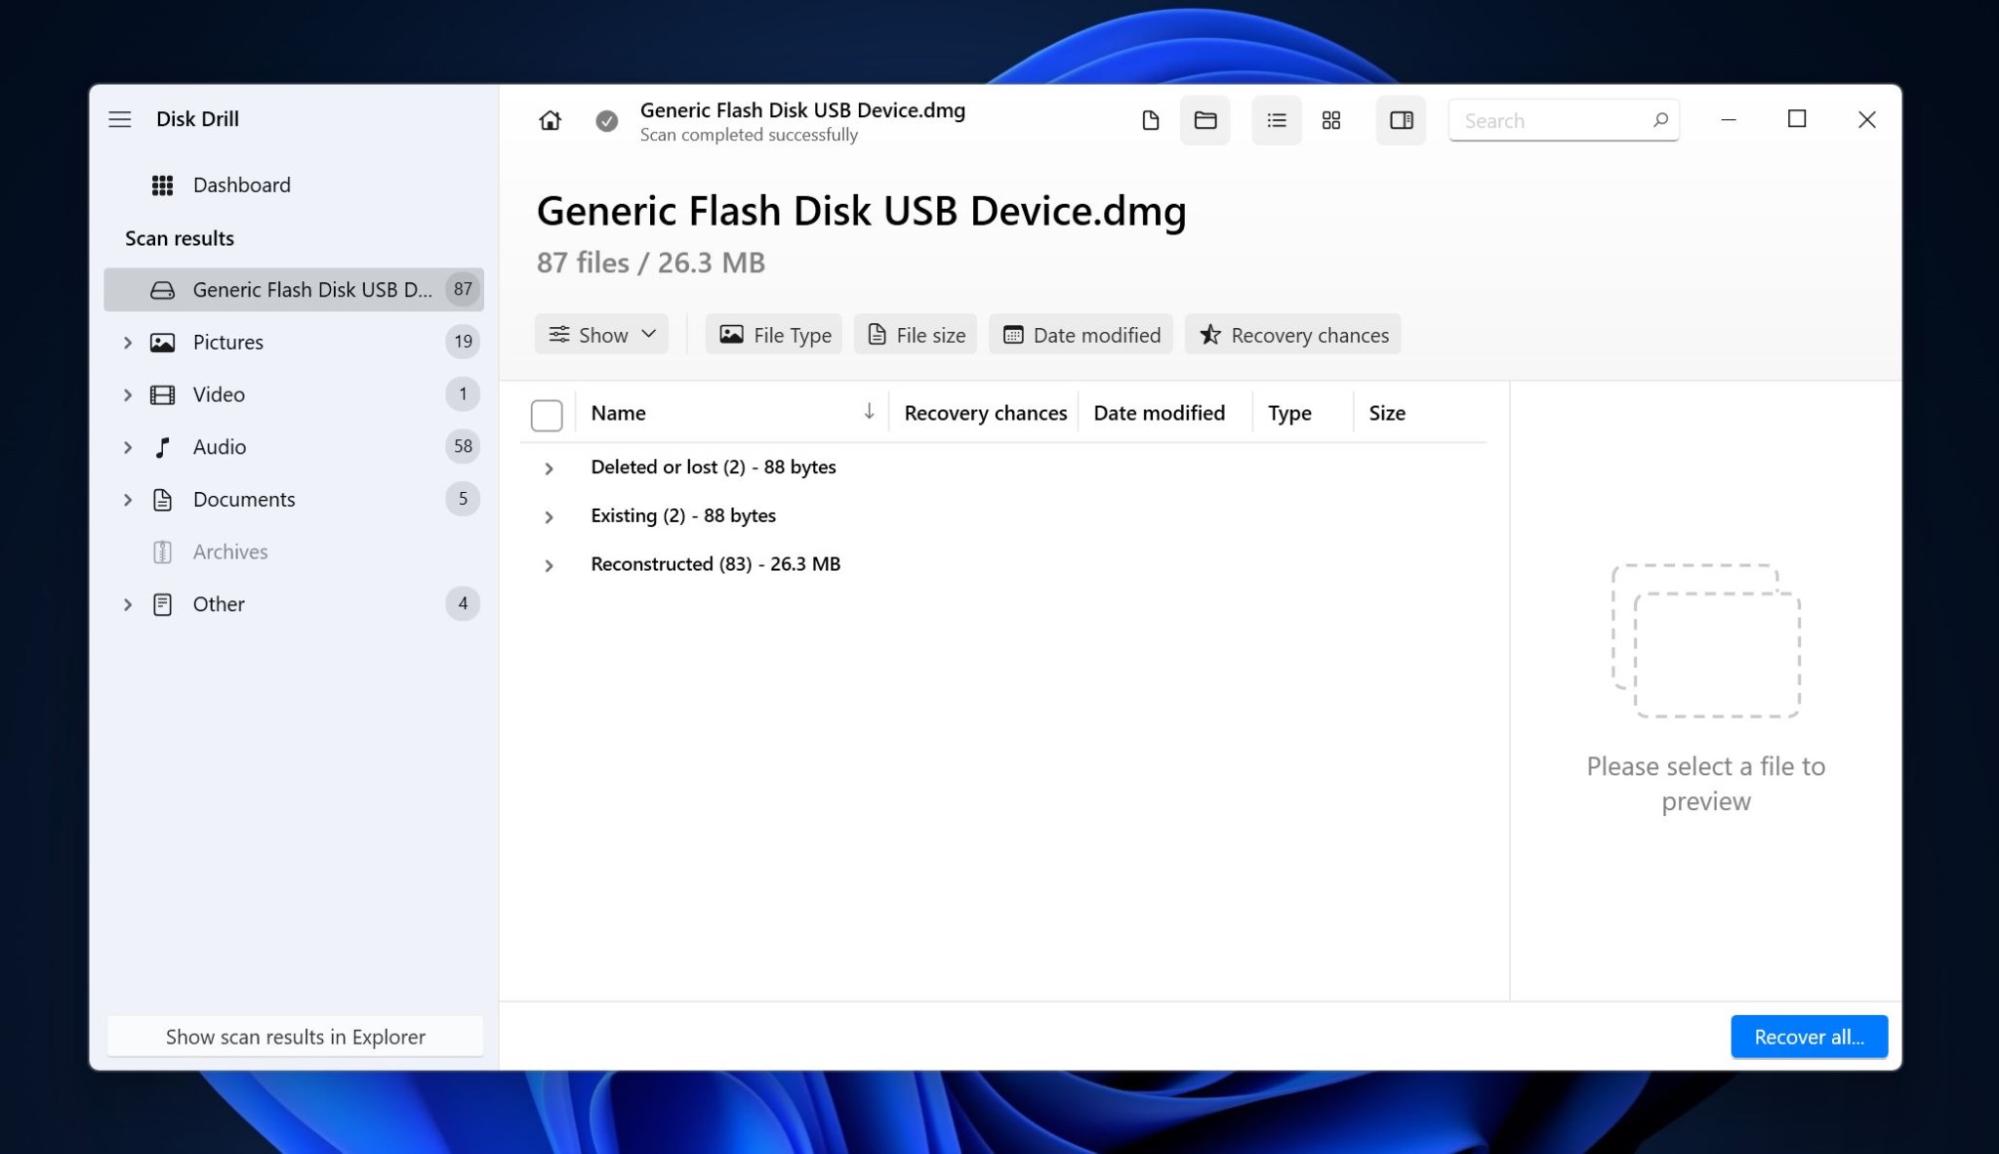
Task: Click on the Dashboard menu item
Action: 242,184
